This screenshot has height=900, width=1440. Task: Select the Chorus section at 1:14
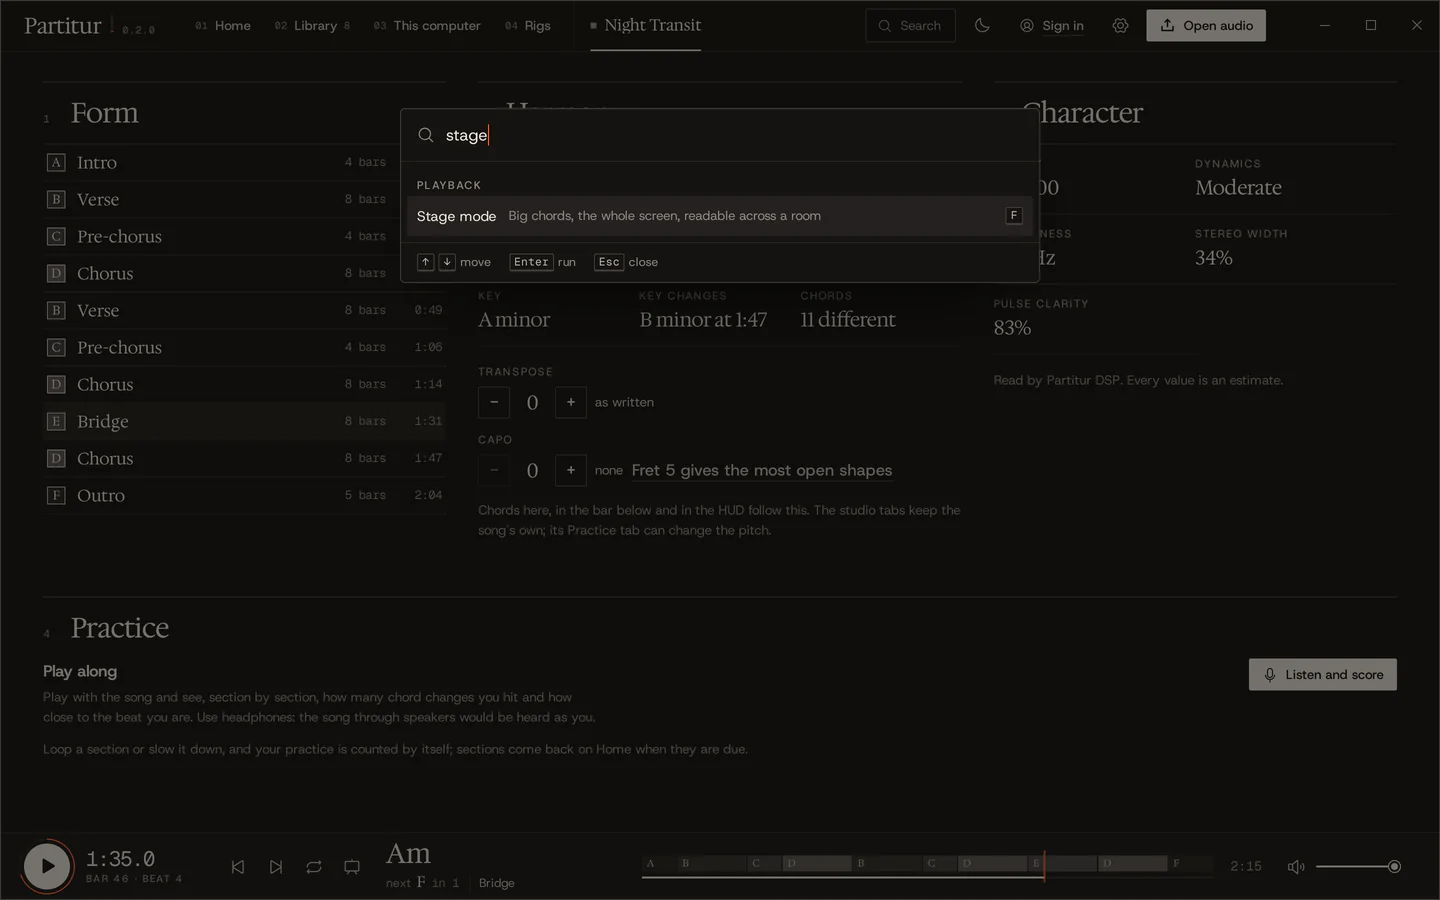click(244, 384)
